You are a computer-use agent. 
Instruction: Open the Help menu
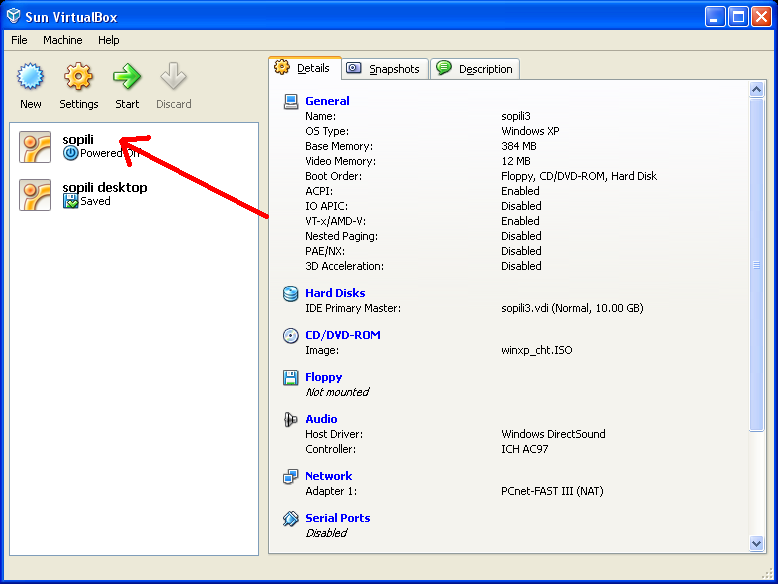108,40
